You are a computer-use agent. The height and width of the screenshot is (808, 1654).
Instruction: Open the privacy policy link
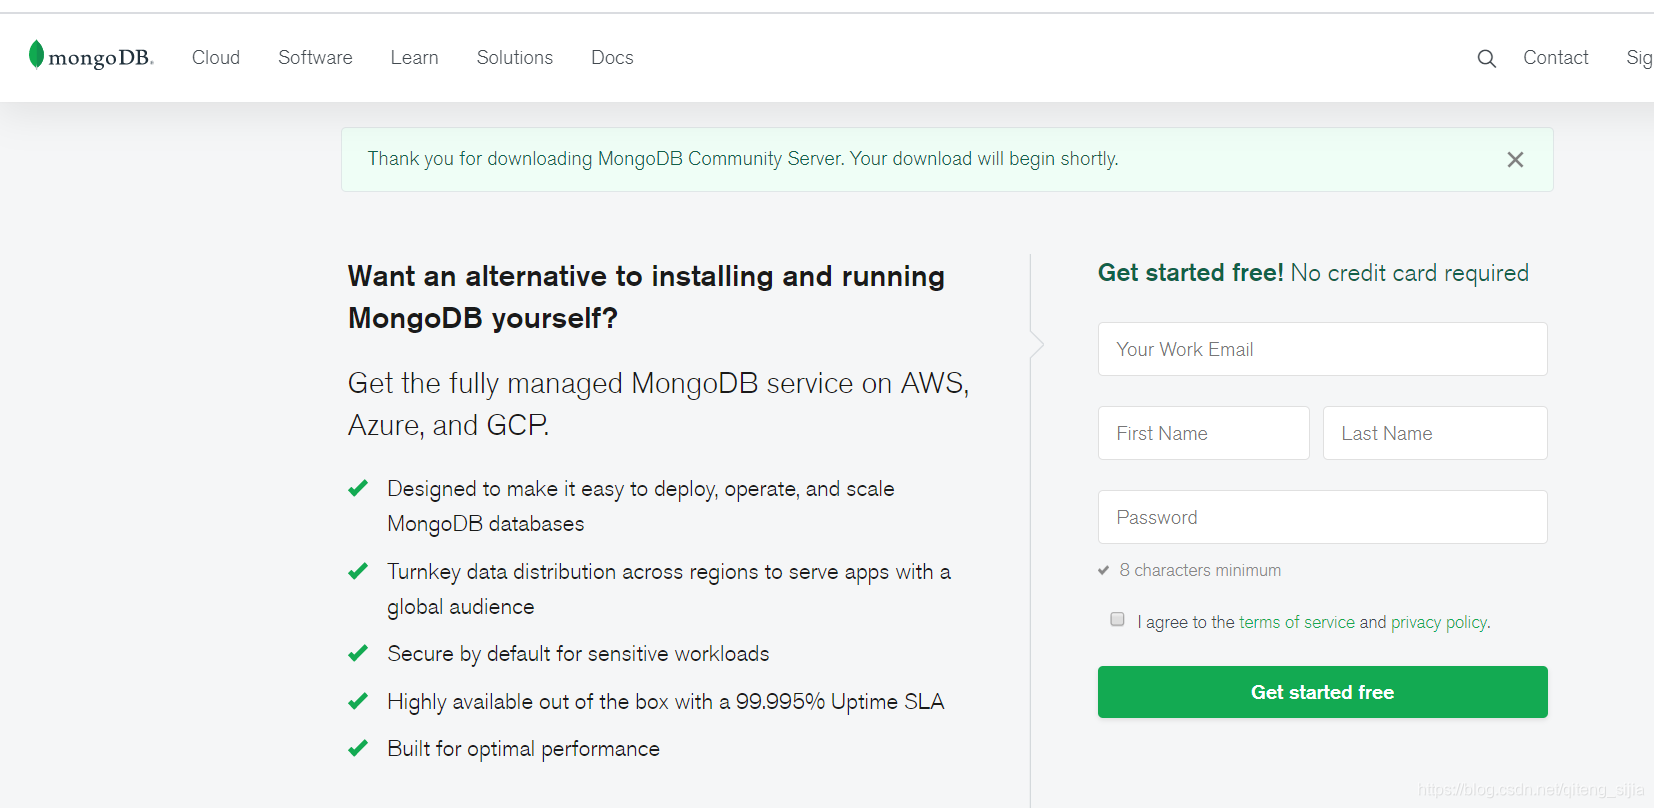[1439, 622]
